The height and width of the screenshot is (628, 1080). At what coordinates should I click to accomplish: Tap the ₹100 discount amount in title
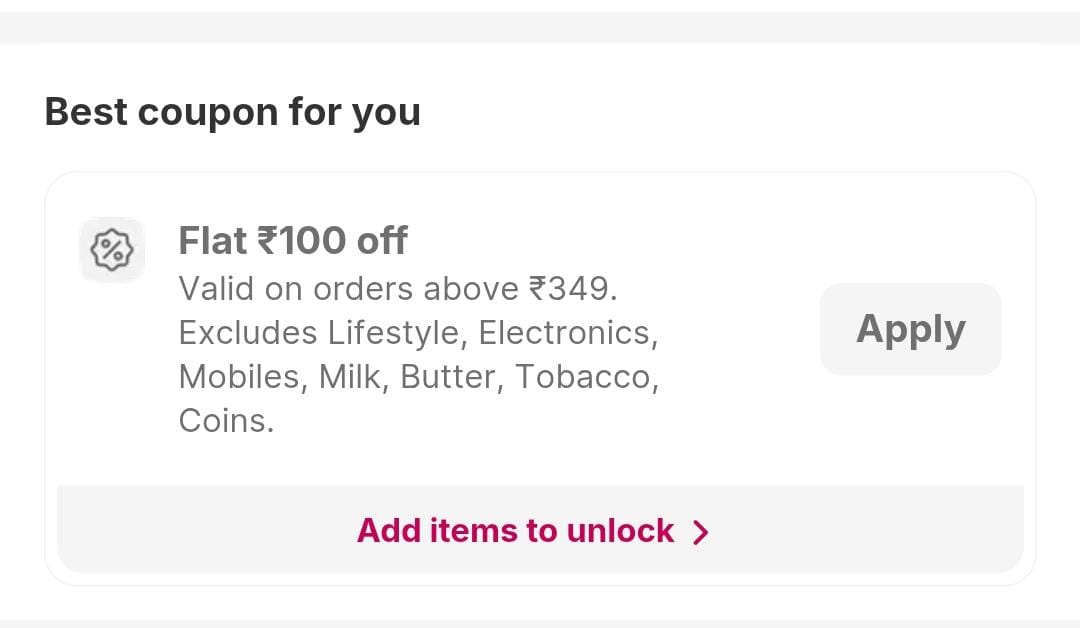pyautogui.click(x=303, y=241)
